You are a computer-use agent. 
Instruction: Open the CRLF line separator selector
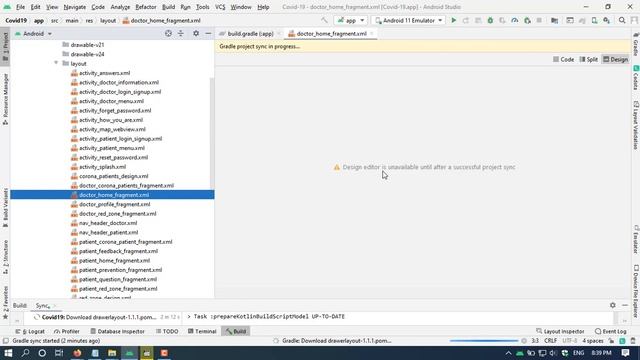[550, 341]
